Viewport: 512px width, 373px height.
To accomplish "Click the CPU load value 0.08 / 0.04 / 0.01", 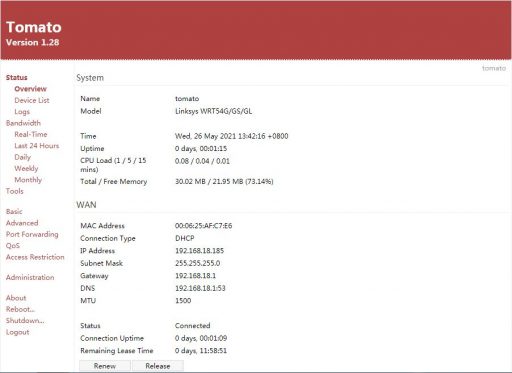I will 202,161.
